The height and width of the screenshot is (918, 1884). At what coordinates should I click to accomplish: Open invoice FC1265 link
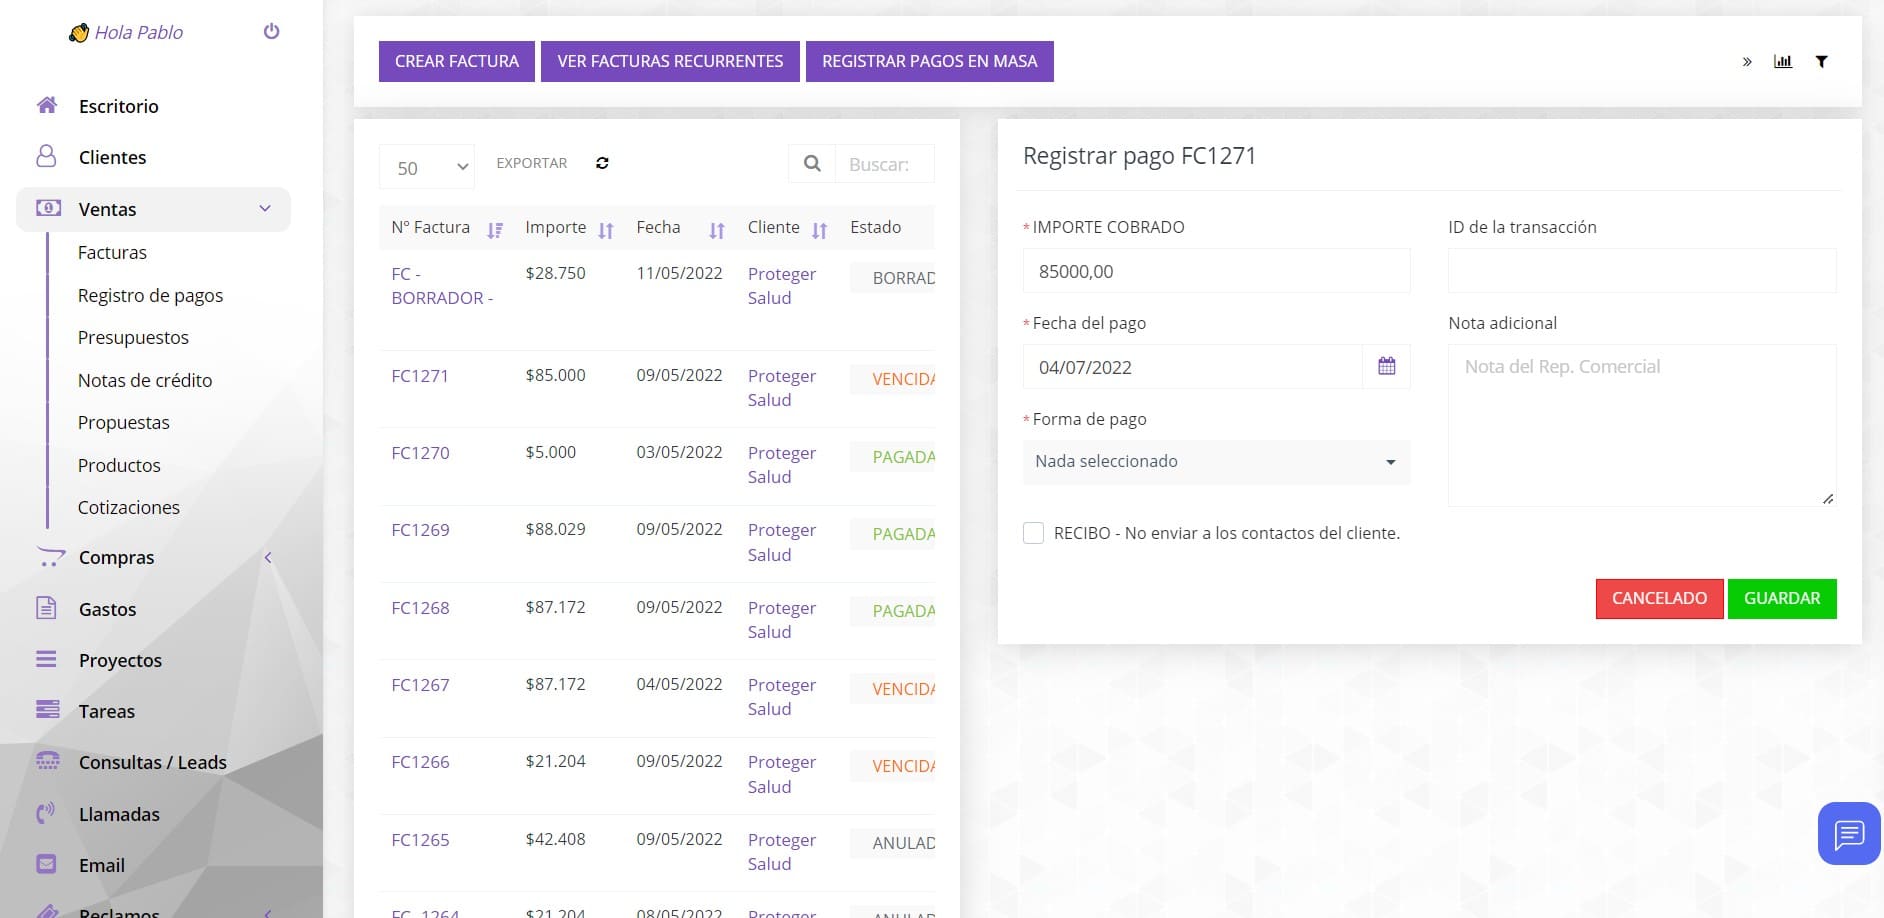(x=420, y=840)
